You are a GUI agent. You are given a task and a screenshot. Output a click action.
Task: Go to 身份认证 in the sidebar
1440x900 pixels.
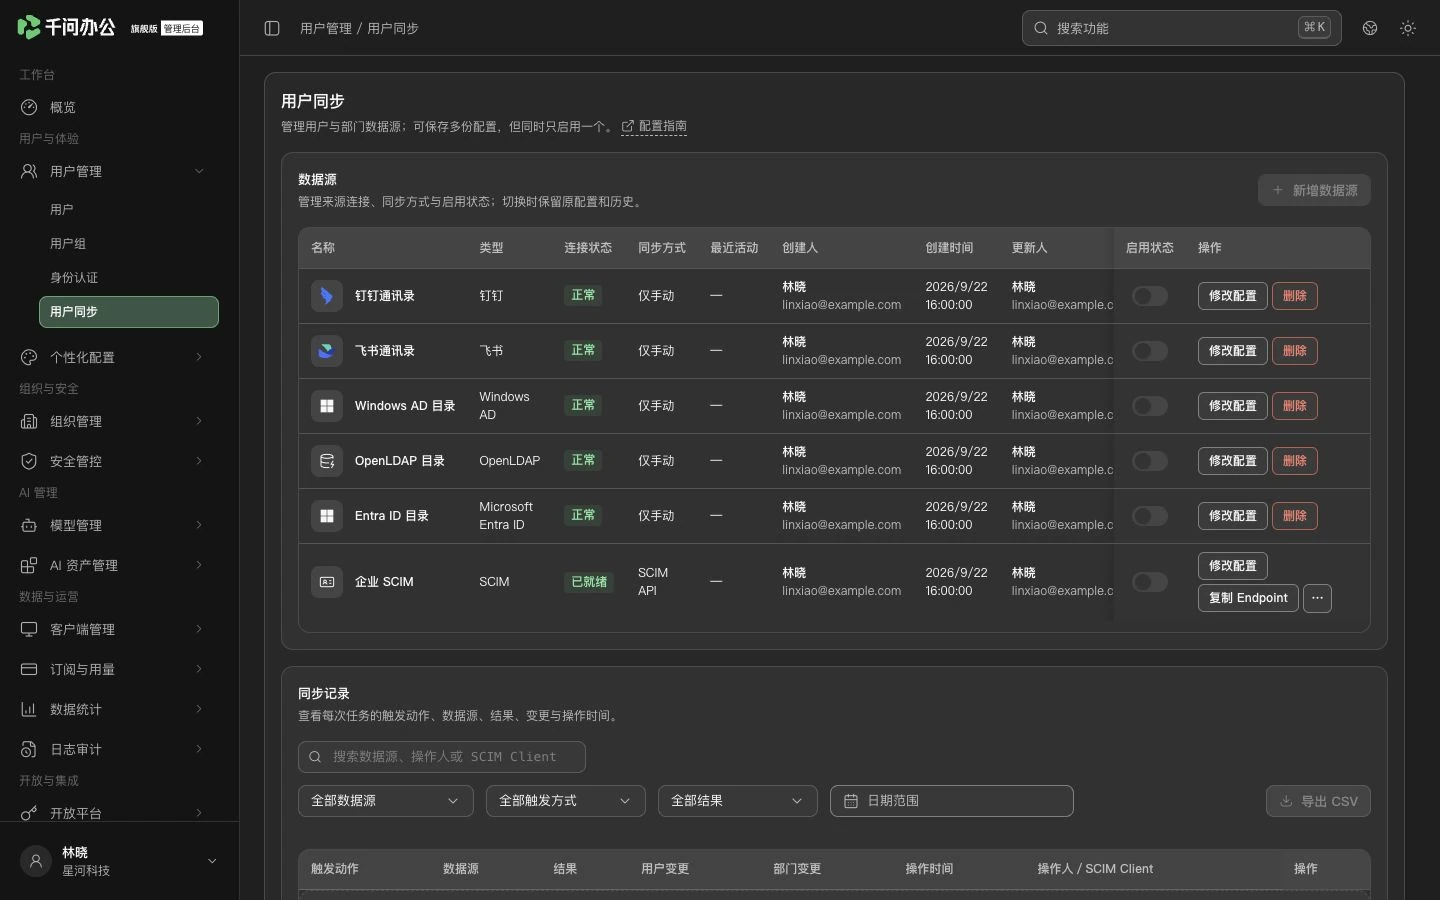pos(128,277)
